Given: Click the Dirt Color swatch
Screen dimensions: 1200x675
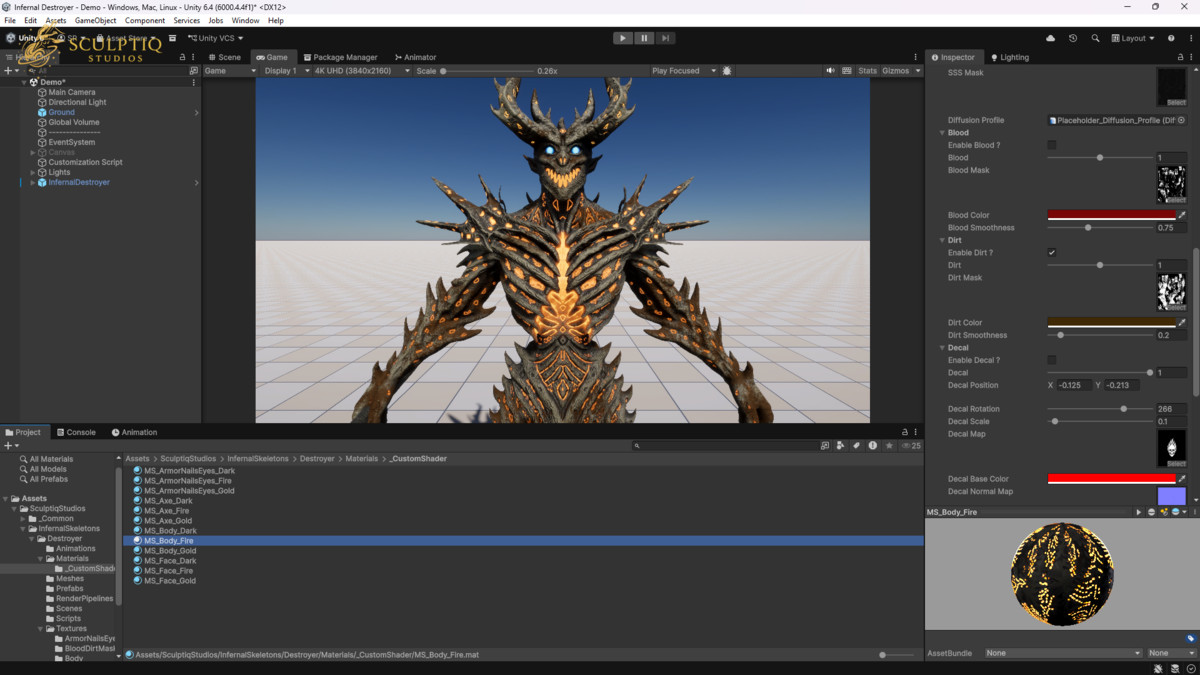Looking at the screenshot, I should pos(1111,323).
